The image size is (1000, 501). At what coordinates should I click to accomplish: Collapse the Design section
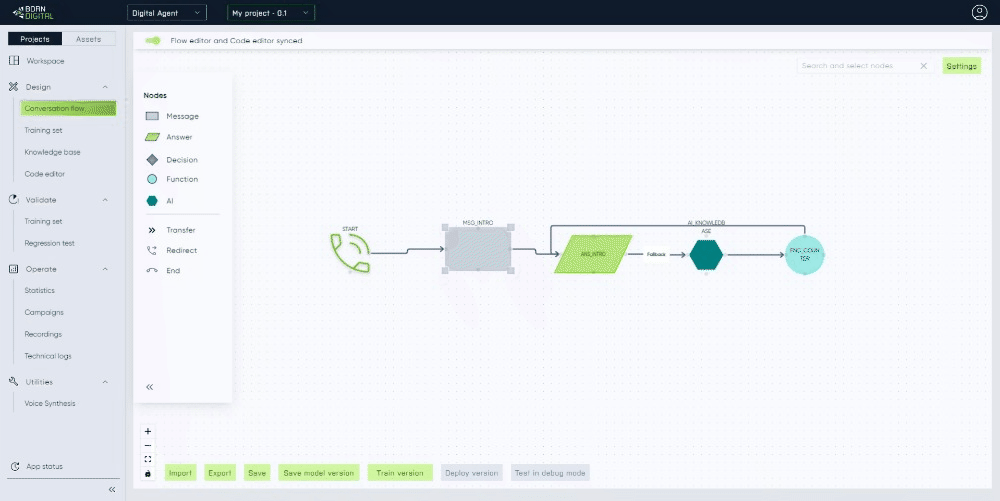[x=106, y=87]
